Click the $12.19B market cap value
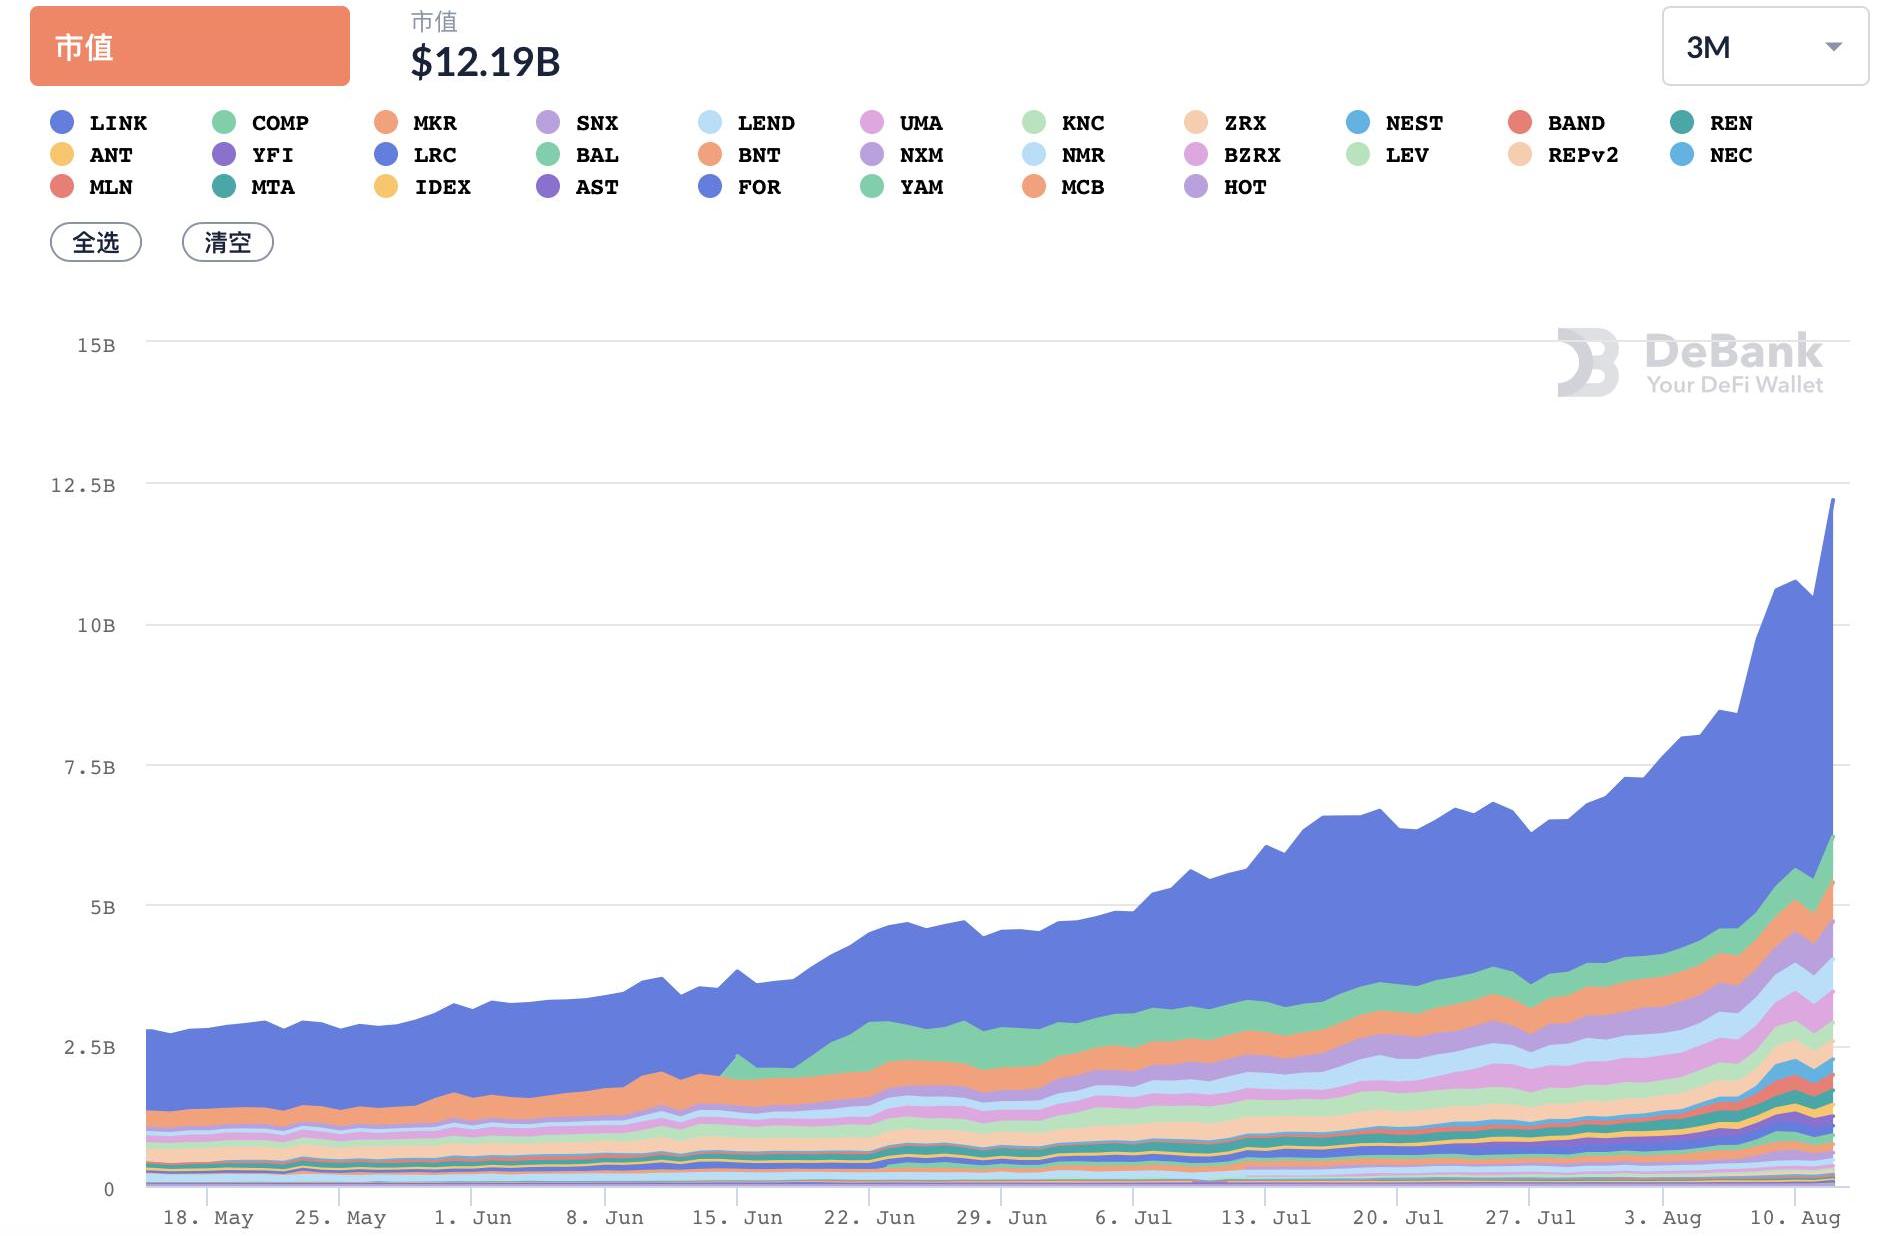The image size is (1898, 1236). point(485,62)
